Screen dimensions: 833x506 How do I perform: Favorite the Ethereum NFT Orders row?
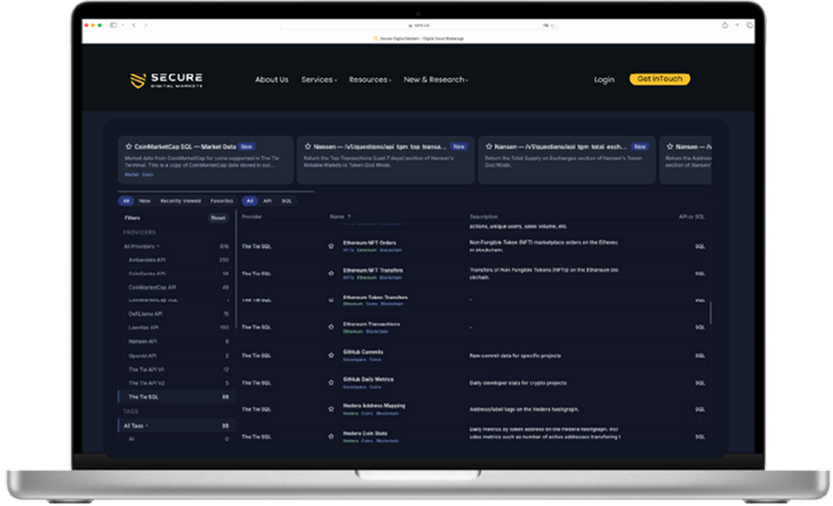coord(331,246)
